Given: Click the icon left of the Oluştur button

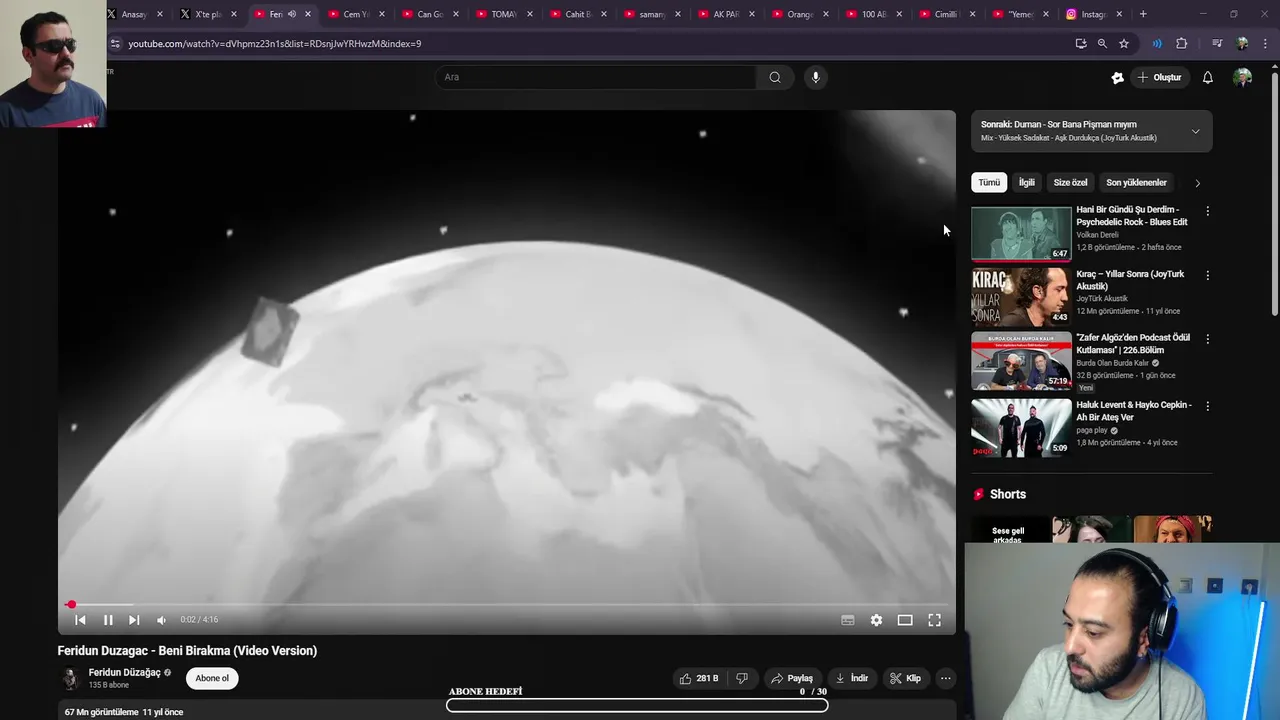Looking at the screenshot, I should 1118,77.
